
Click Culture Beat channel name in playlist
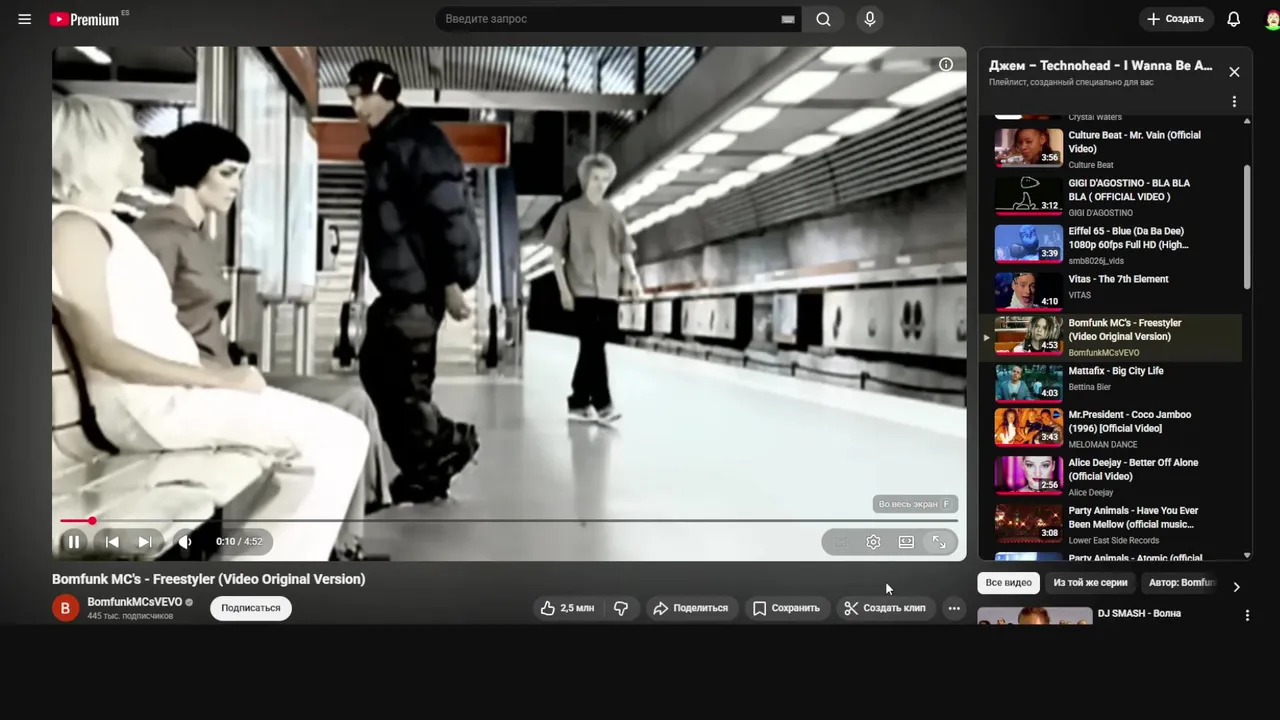coord(1091,165)
